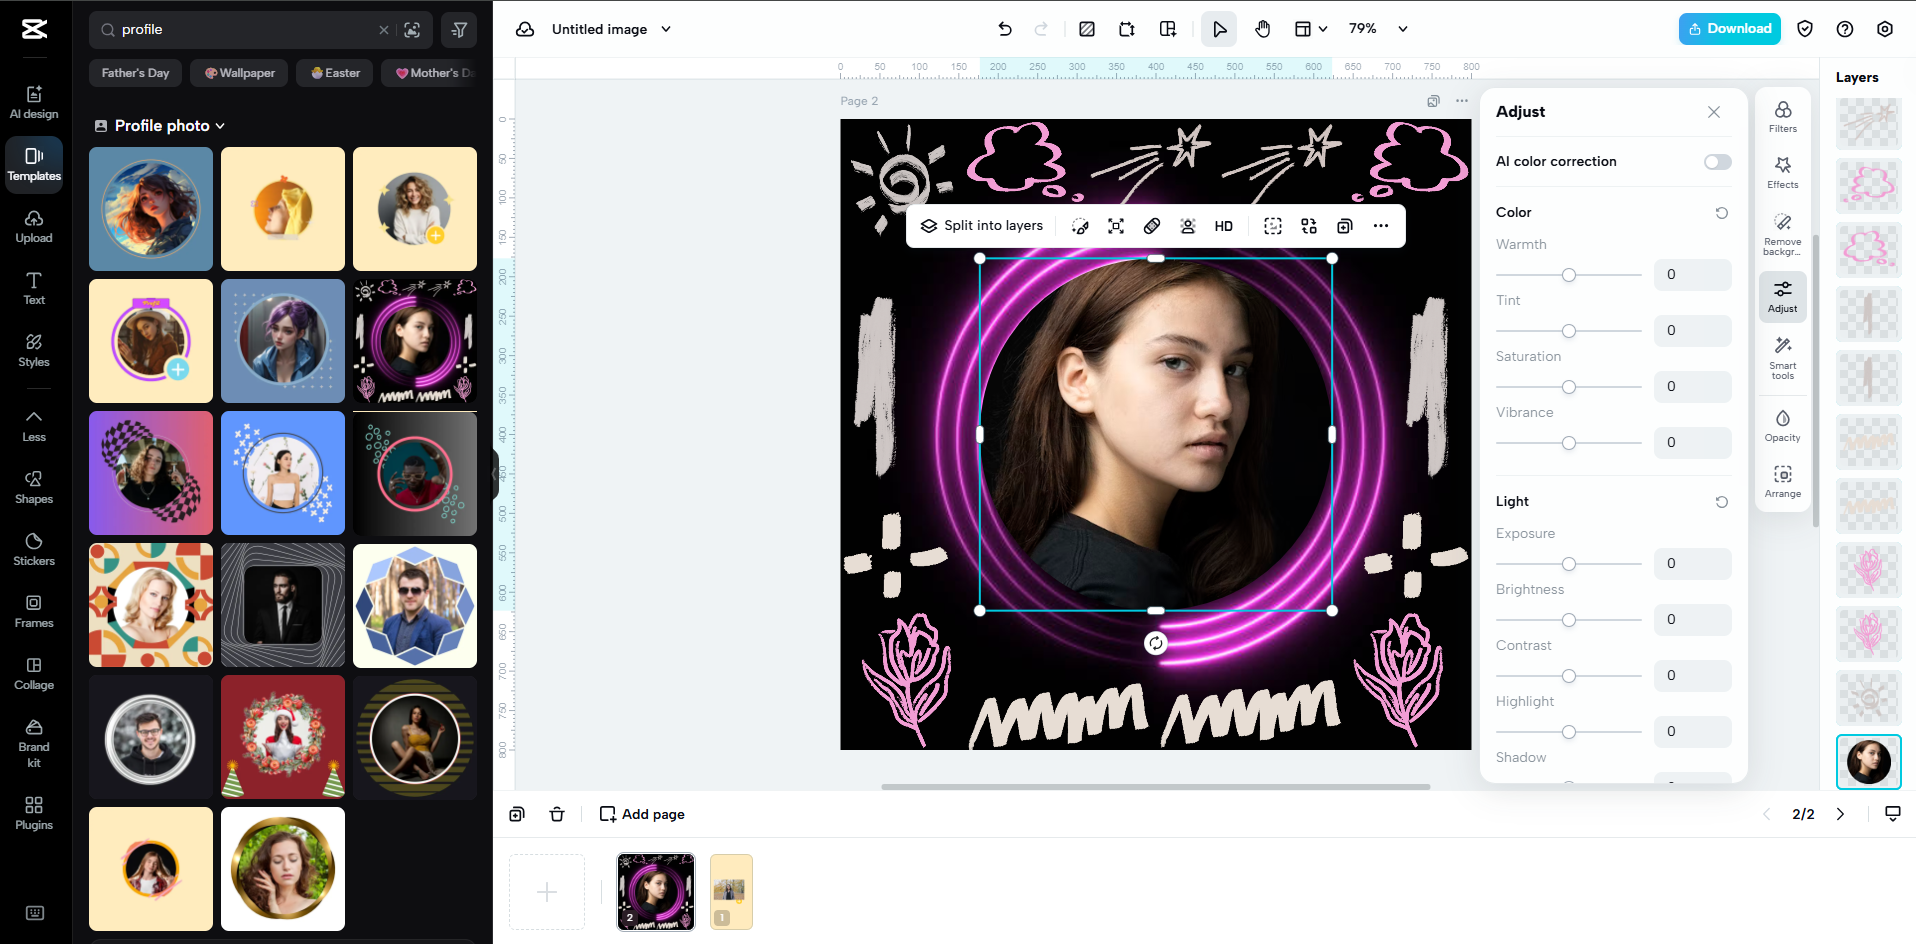Click the Download button
1916x944 pixels.
(x=1729, y=29)
